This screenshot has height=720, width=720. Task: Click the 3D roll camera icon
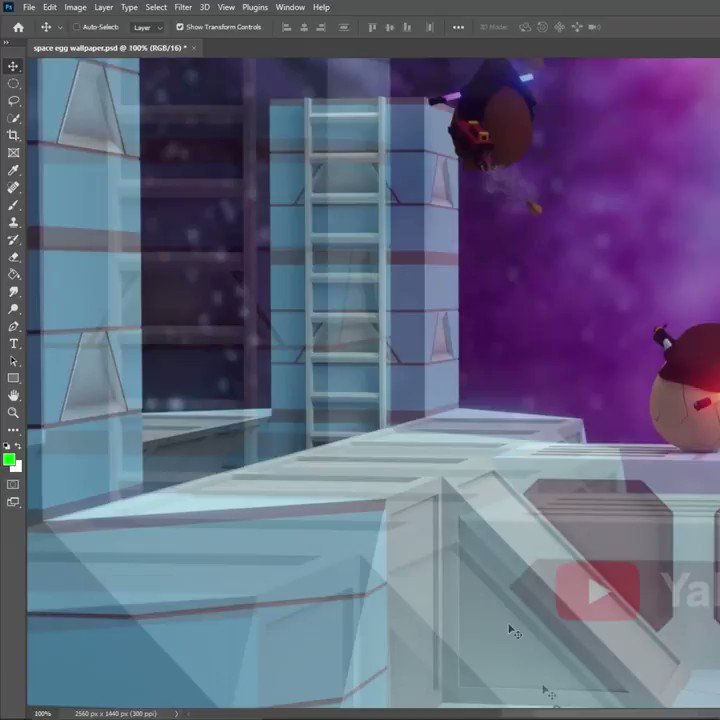click(x=542, y=28)
